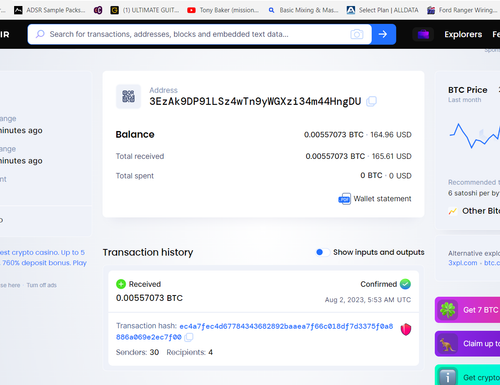The image size is (500, 385).
Task: Click the Get 7 BTC ad banner
Action: click(x=467, y=310)
